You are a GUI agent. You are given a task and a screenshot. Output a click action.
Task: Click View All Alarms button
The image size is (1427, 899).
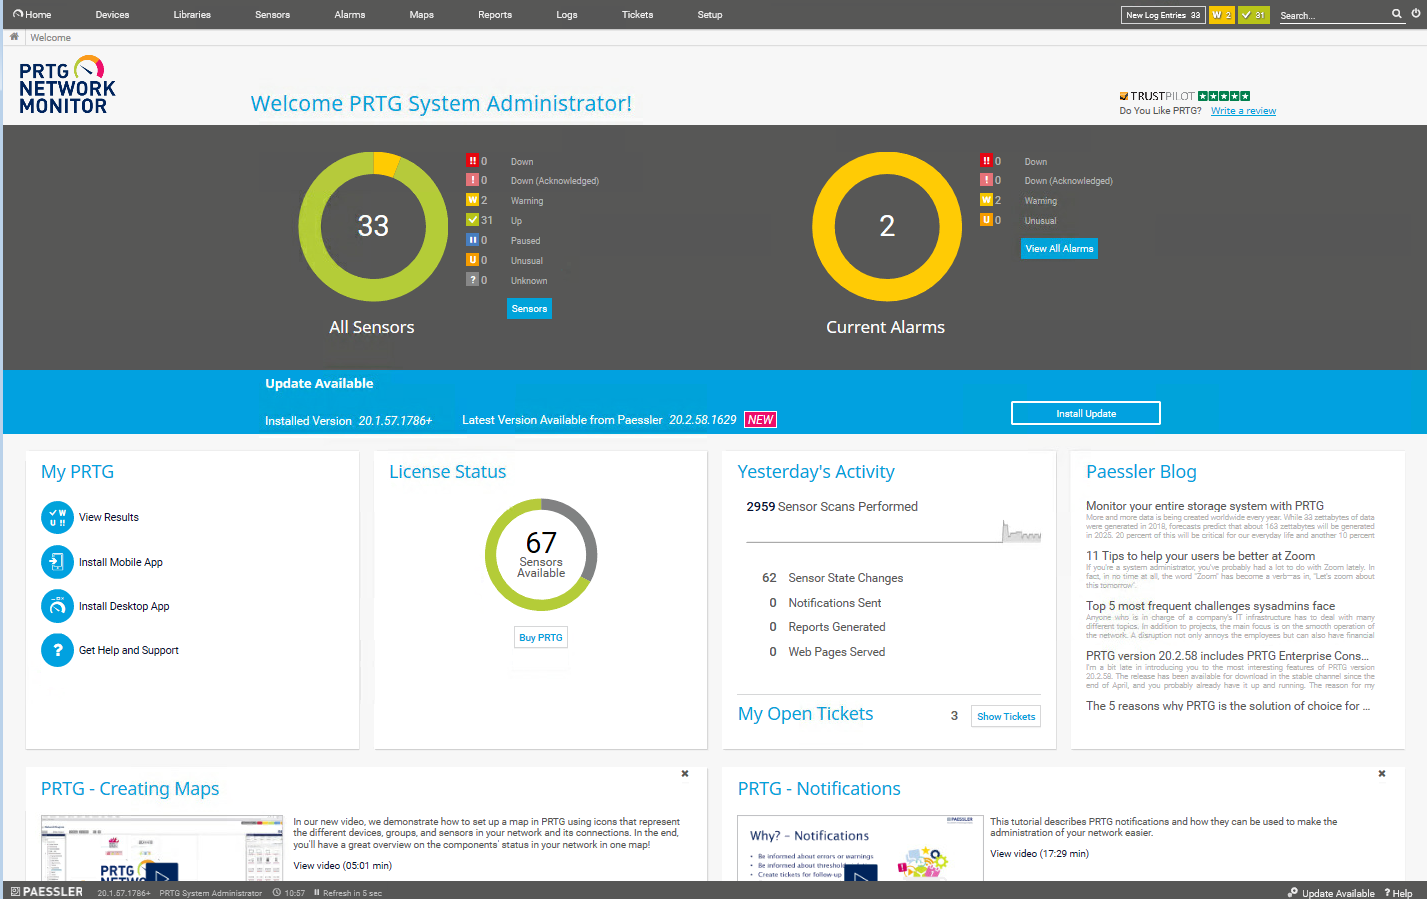pyautogui.click(x=1059, y=249)
